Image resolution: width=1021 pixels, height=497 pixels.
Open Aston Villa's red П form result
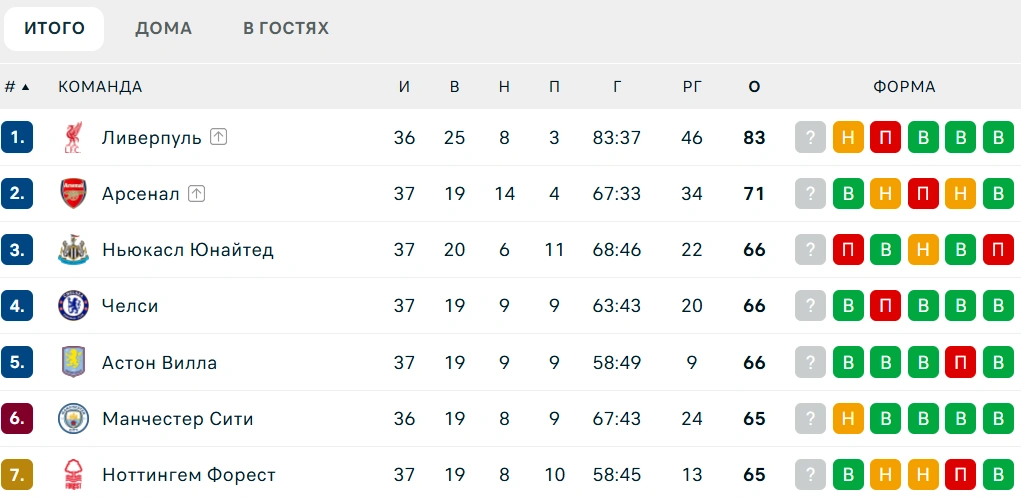(x=960, y=362)
